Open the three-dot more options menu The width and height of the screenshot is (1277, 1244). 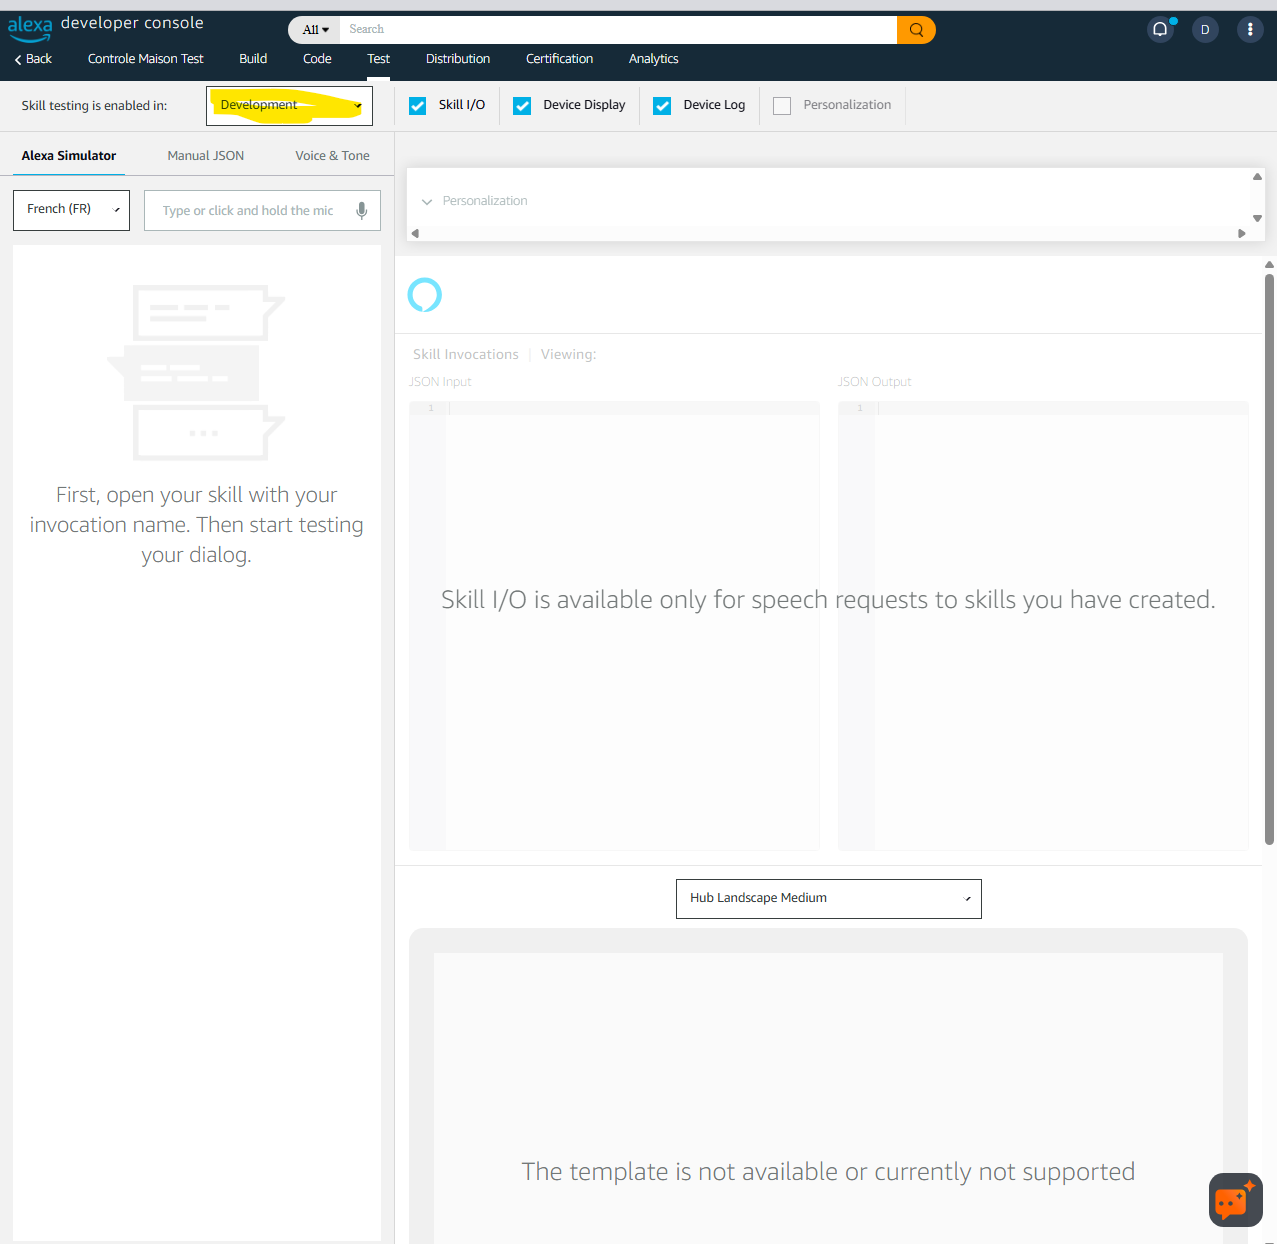(x=1250, y=30)
